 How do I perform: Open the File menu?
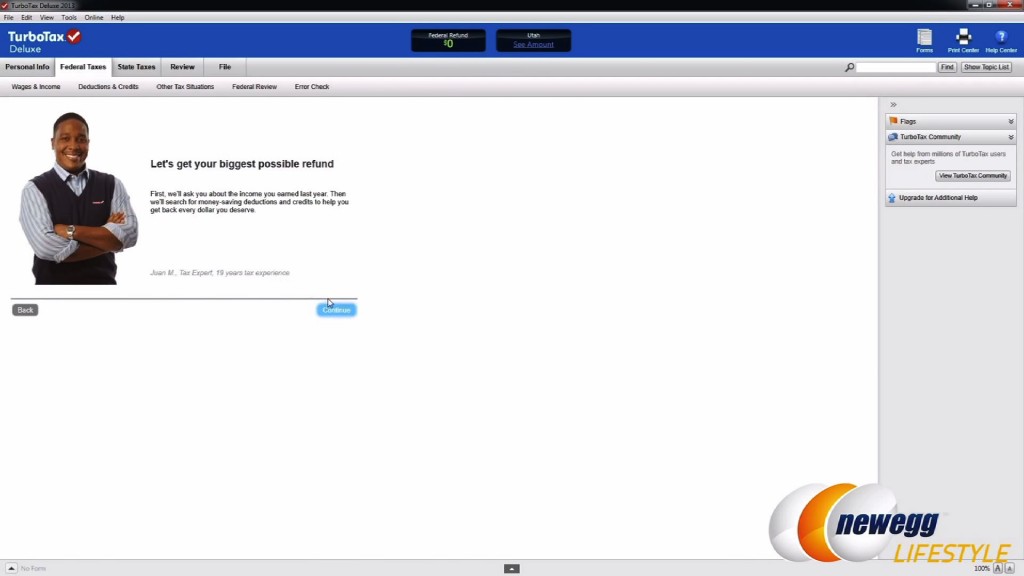pyautogui.click(x=8, y=18)
